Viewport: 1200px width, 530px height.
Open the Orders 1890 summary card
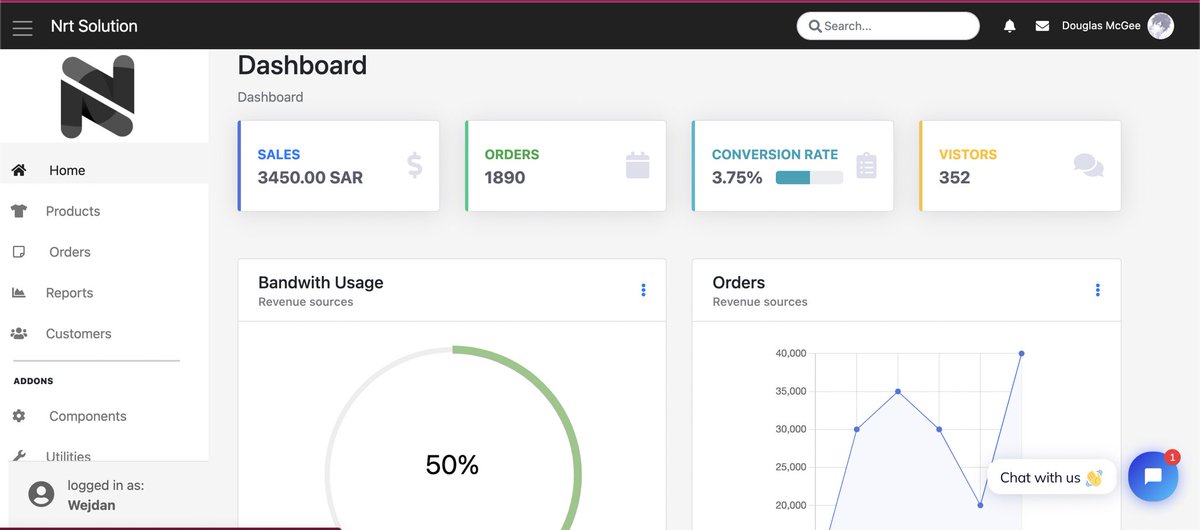coord(566,166)
